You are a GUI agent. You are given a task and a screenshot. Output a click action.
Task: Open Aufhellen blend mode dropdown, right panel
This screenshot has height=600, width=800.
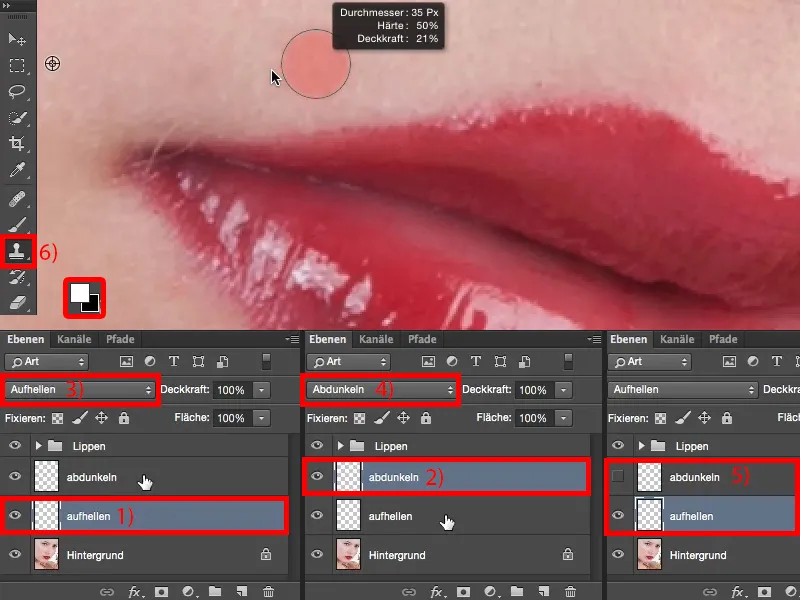[x=682, y=390]
